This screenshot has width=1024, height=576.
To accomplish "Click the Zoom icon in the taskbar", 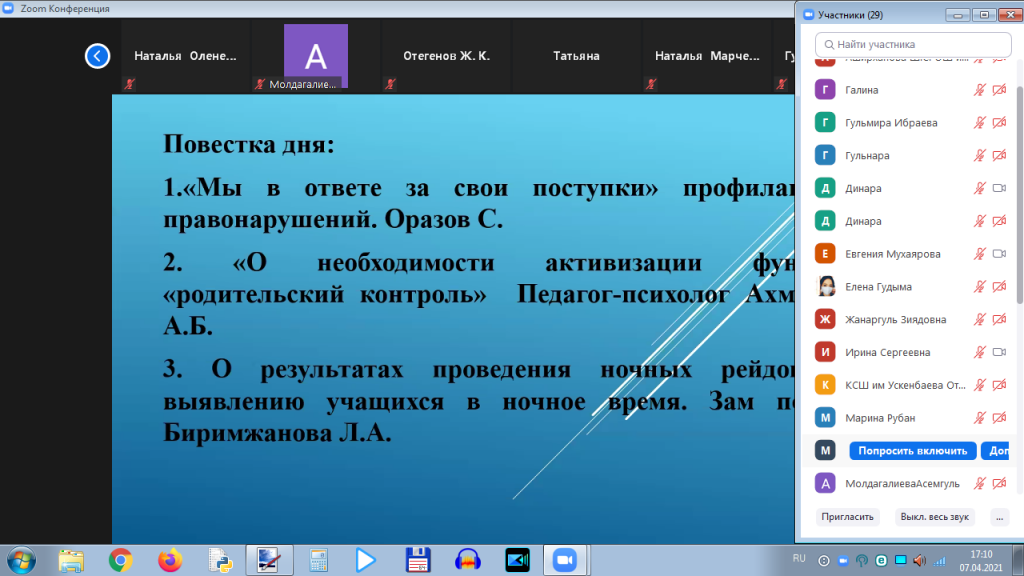I will [565, 559].
